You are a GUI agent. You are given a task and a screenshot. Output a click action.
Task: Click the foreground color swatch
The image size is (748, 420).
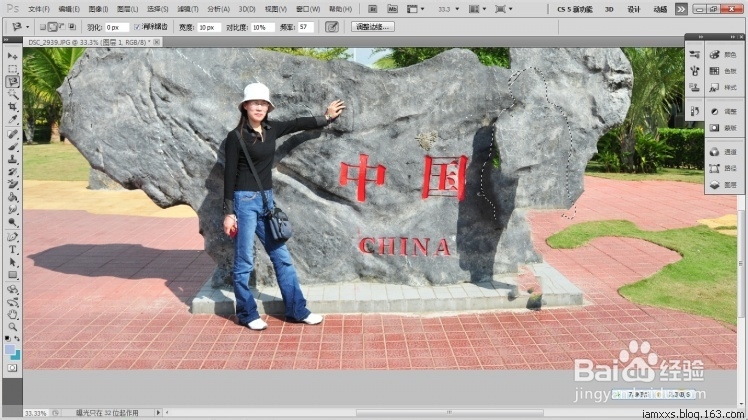10,350
